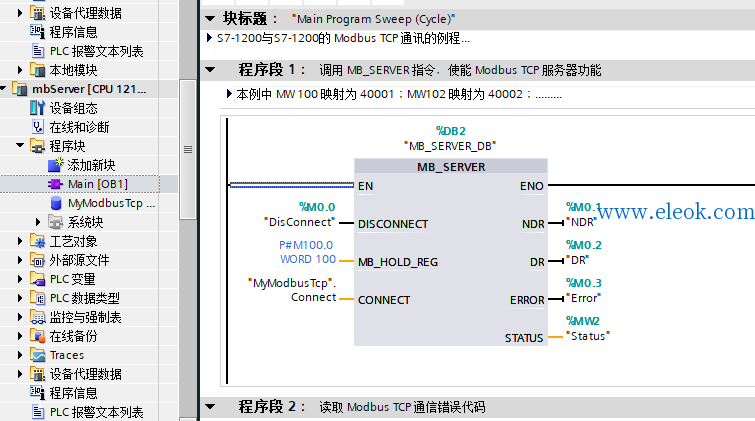The width and height of the screenshot is (755, 421).
Task: Collapse the 程序块 folder
Action: [x=20, y=145]
